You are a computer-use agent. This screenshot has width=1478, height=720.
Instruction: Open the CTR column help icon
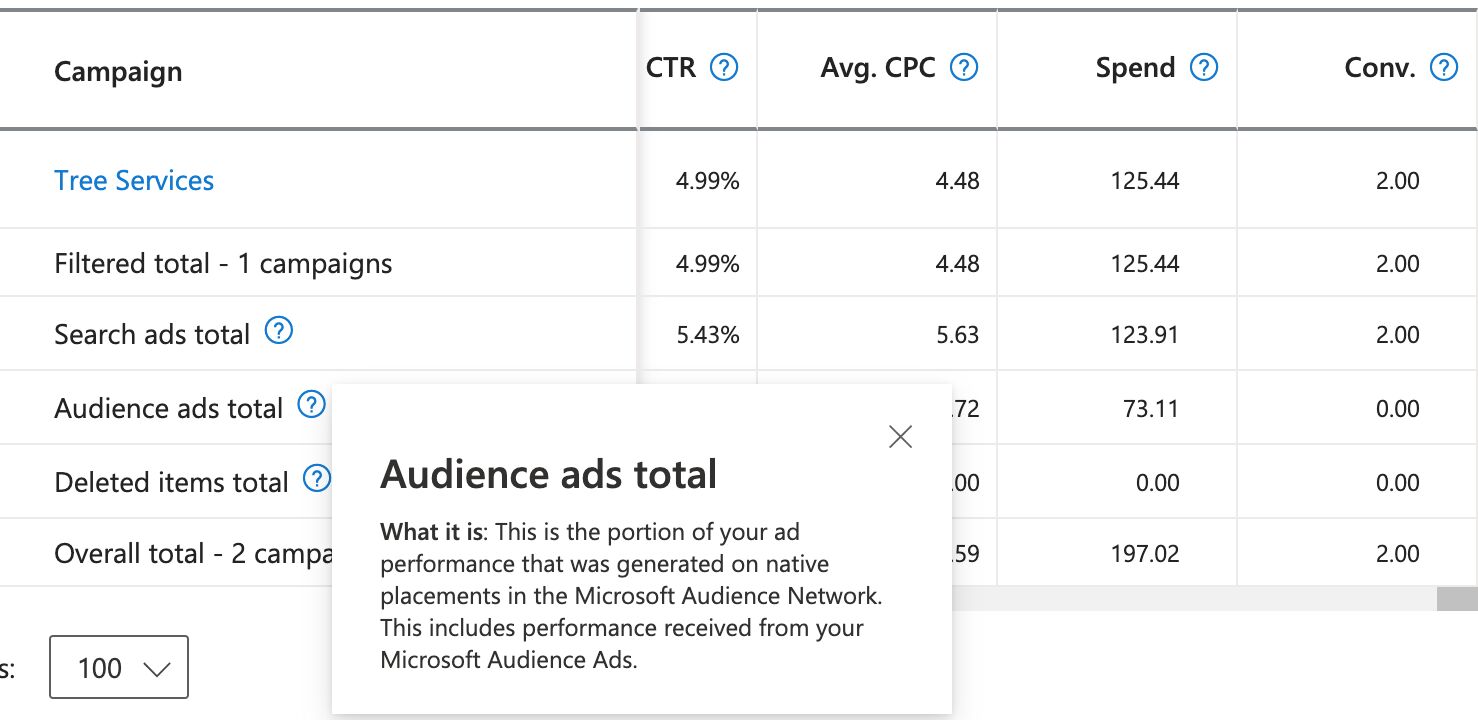[x=724, y=67]
